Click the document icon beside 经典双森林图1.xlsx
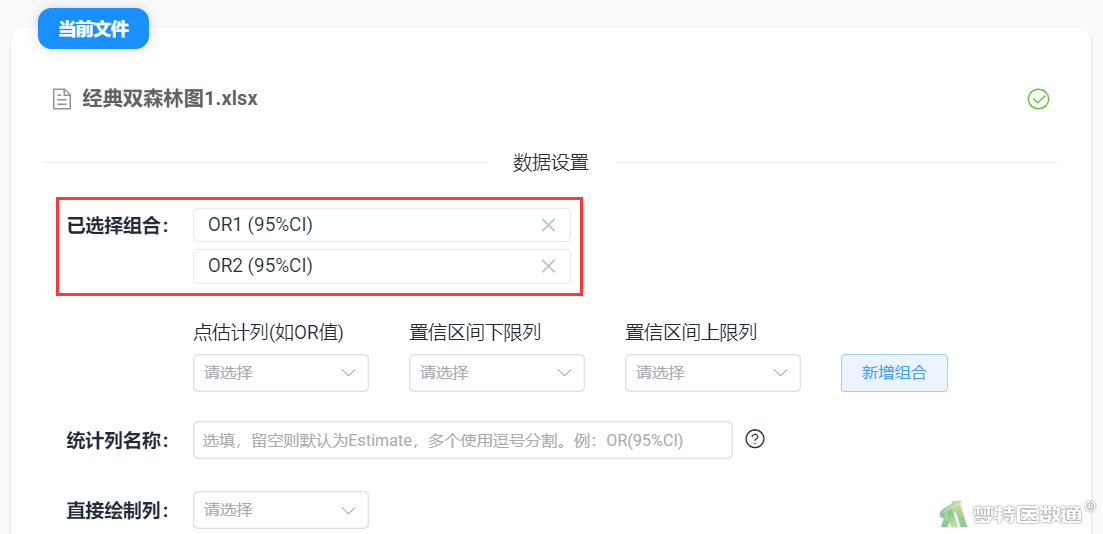The image size is (1103, 534). click(63, 99)
